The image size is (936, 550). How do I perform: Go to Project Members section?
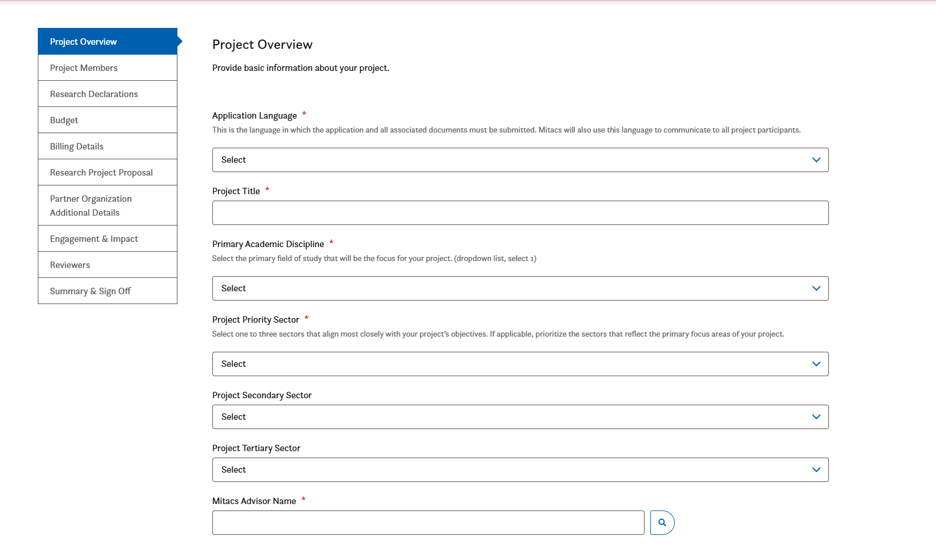click(x=108, y=68)
